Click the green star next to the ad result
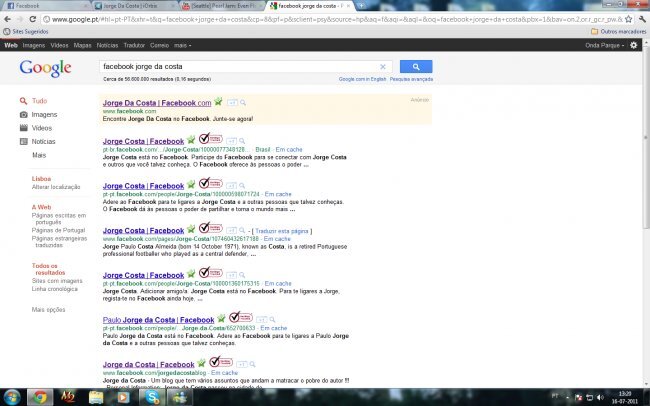Viewport: 650px width, 406px height. tap(218, 102)
